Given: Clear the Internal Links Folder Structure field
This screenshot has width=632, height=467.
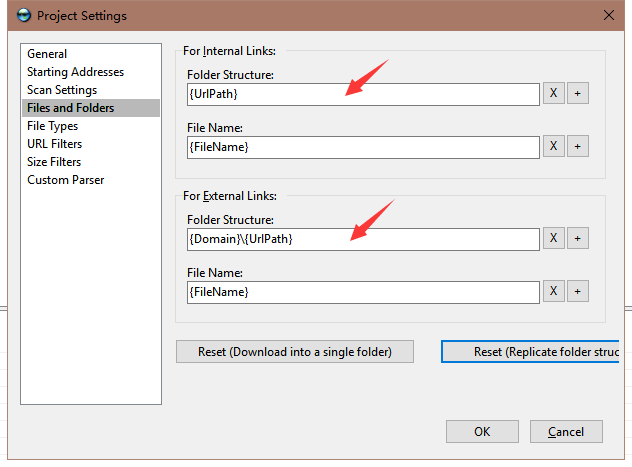Looking at the screenshot, I should tap(553, 93).
